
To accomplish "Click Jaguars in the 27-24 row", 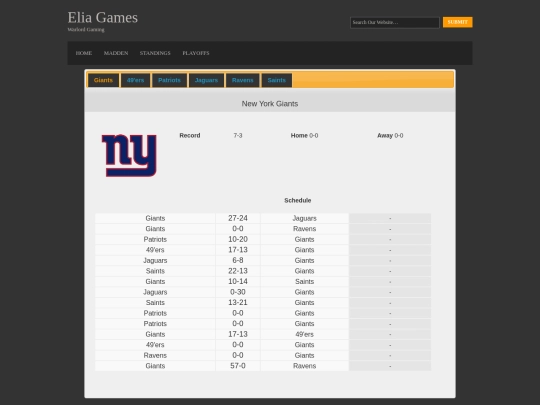I will tap(304, 218).
